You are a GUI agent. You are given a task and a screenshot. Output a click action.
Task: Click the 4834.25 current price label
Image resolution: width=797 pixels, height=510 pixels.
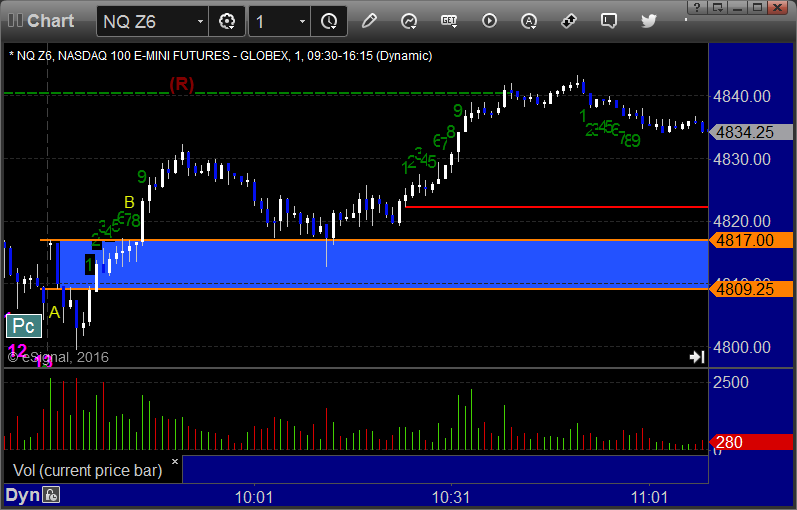(751, 132)
